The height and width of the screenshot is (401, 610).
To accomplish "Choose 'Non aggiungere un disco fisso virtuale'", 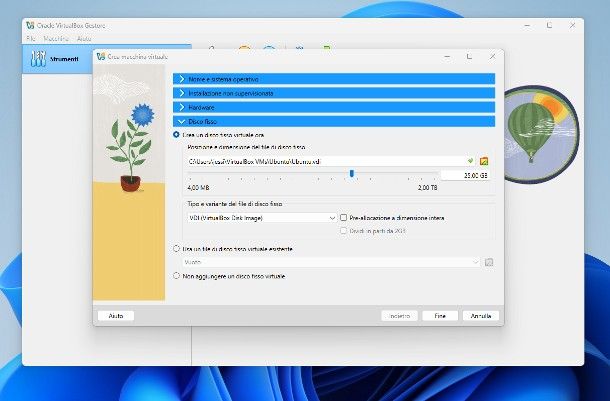I will (x=177, y=275).
